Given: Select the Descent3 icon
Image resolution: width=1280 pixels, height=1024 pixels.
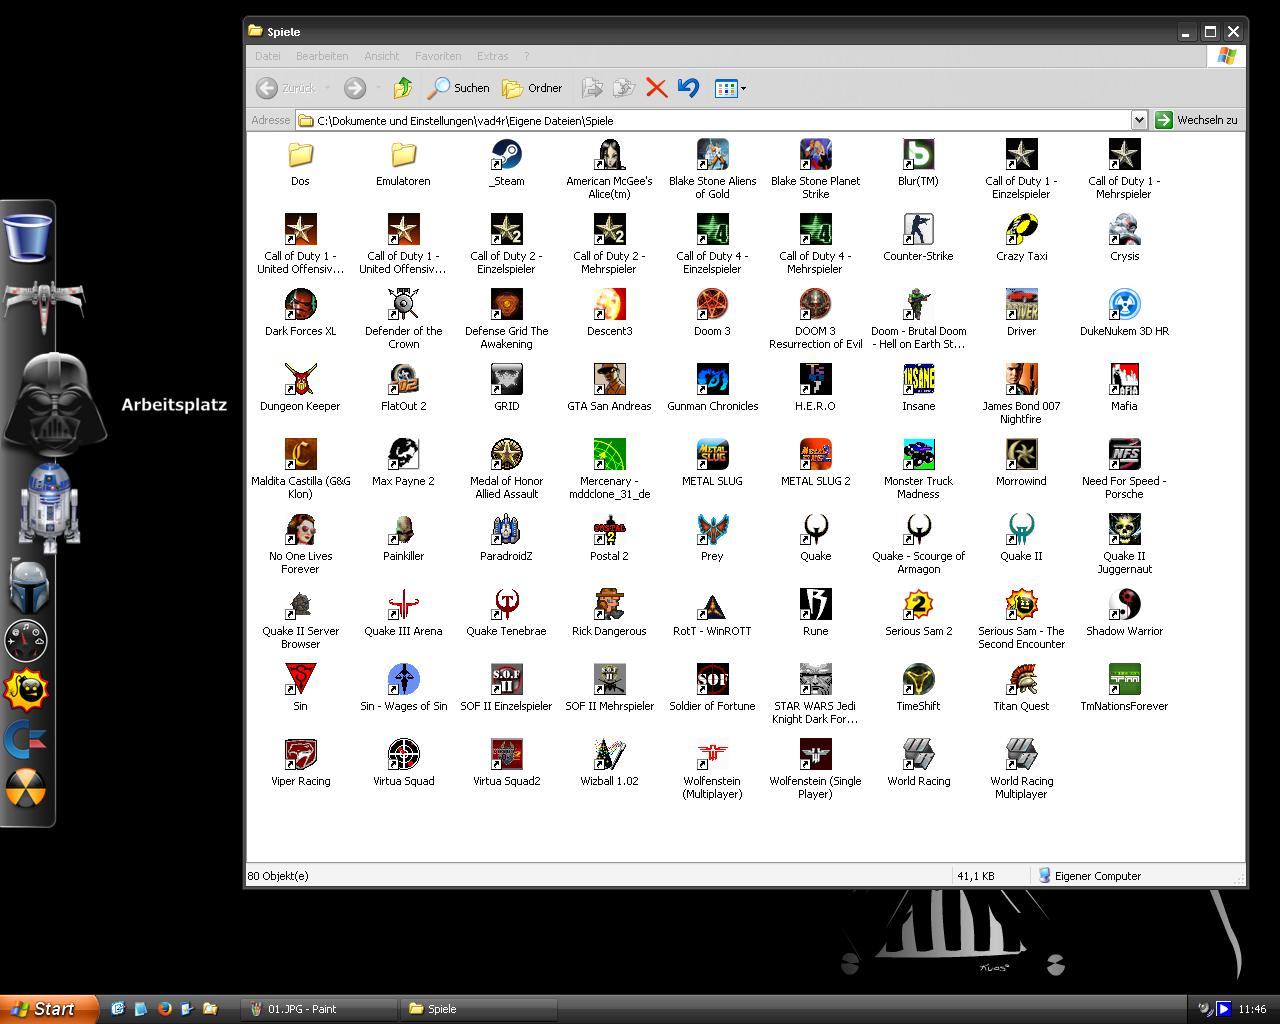Looking at the screenshot, I should (609, 305).
